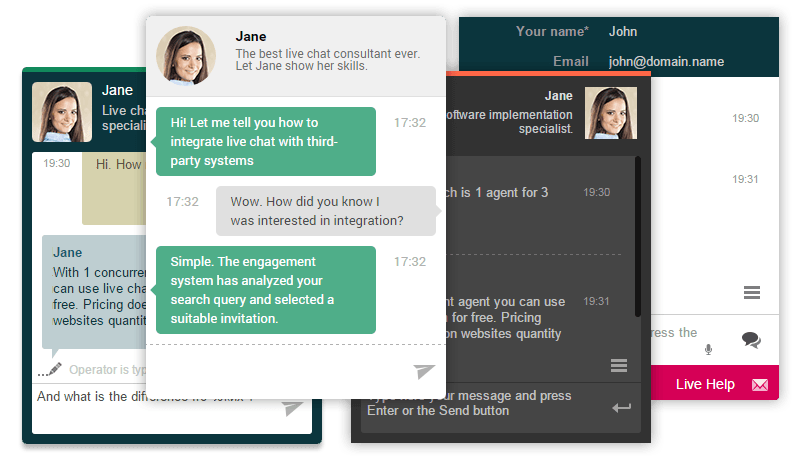Click the dark chat window scrollbar

click(x=637, y=237)
